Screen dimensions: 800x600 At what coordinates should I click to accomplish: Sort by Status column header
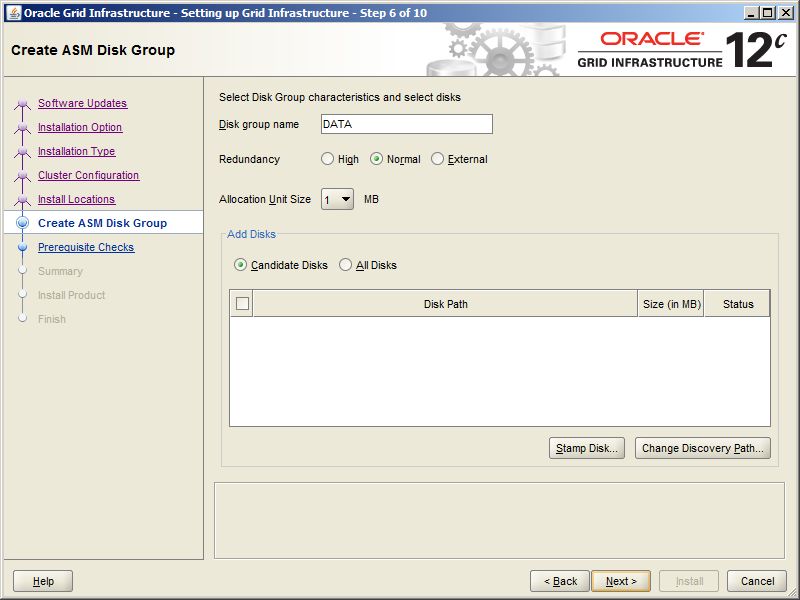click(x=738, y=304)
